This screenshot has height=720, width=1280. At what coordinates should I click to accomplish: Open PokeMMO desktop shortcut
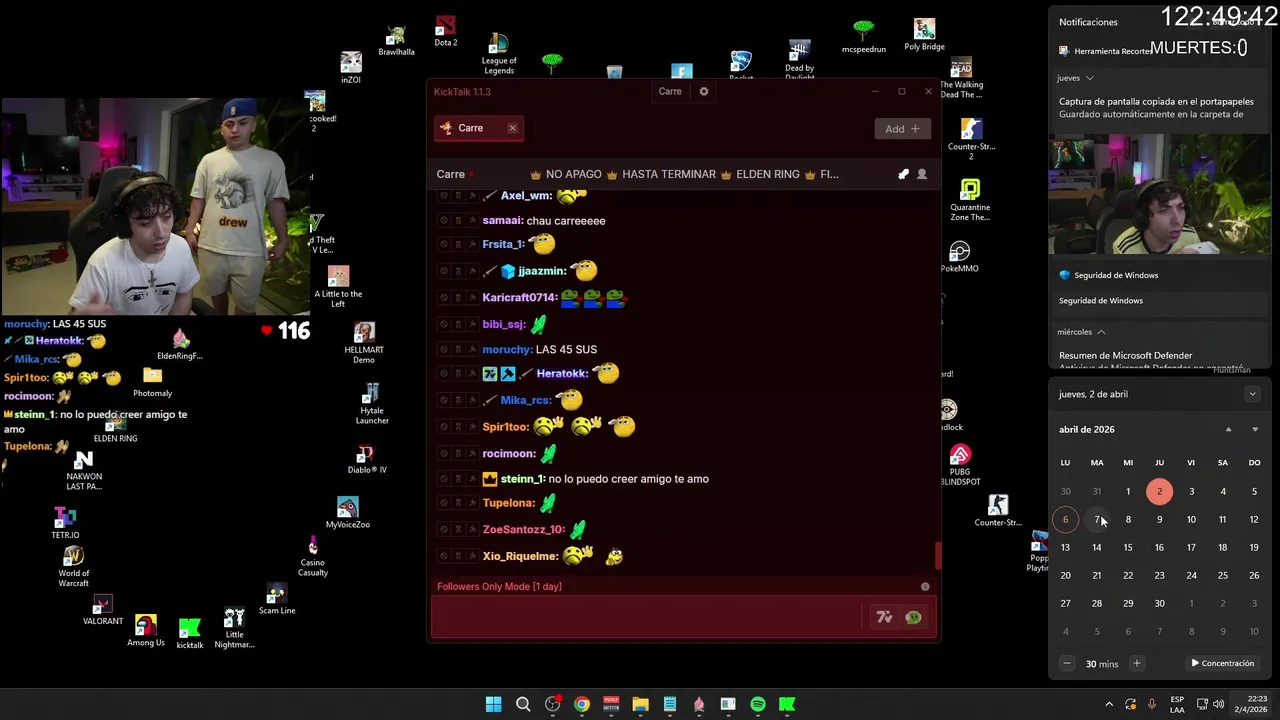(959, 256)
